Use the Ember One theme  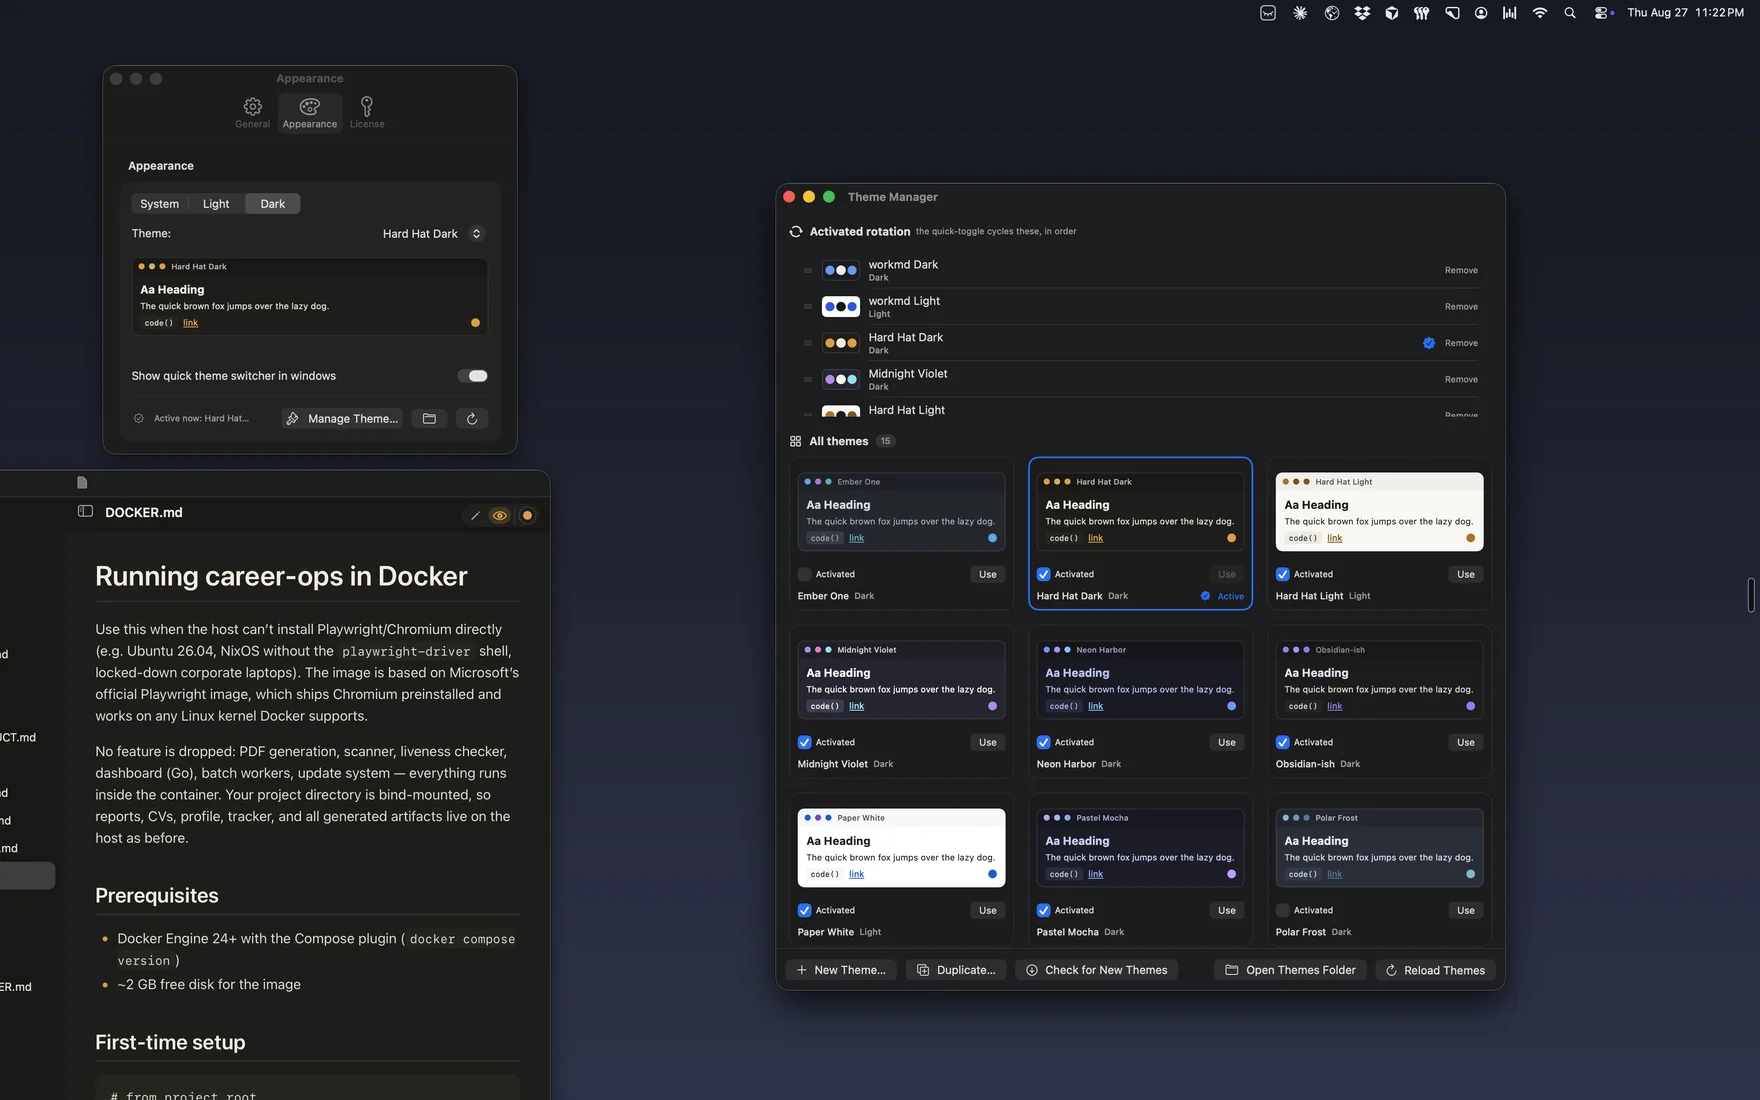(988, 574)
